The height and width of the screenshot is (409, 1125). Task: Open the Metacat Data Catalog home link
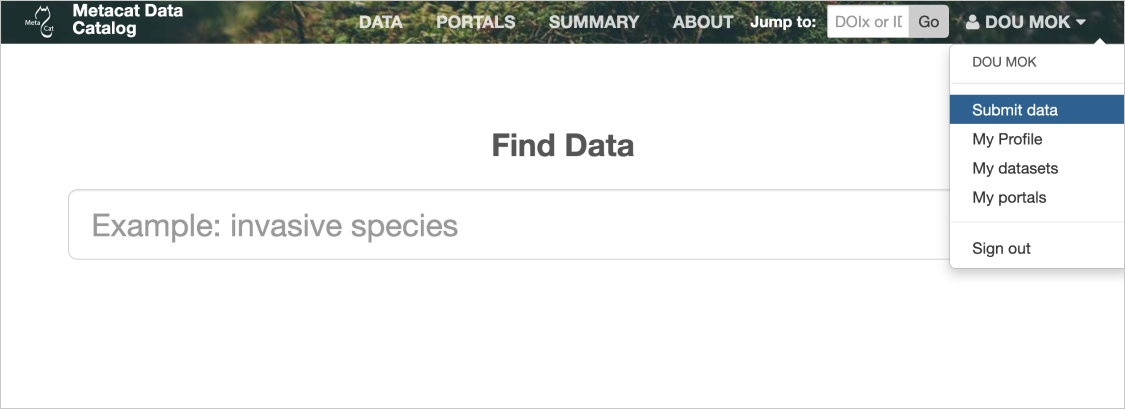point(127,20)
